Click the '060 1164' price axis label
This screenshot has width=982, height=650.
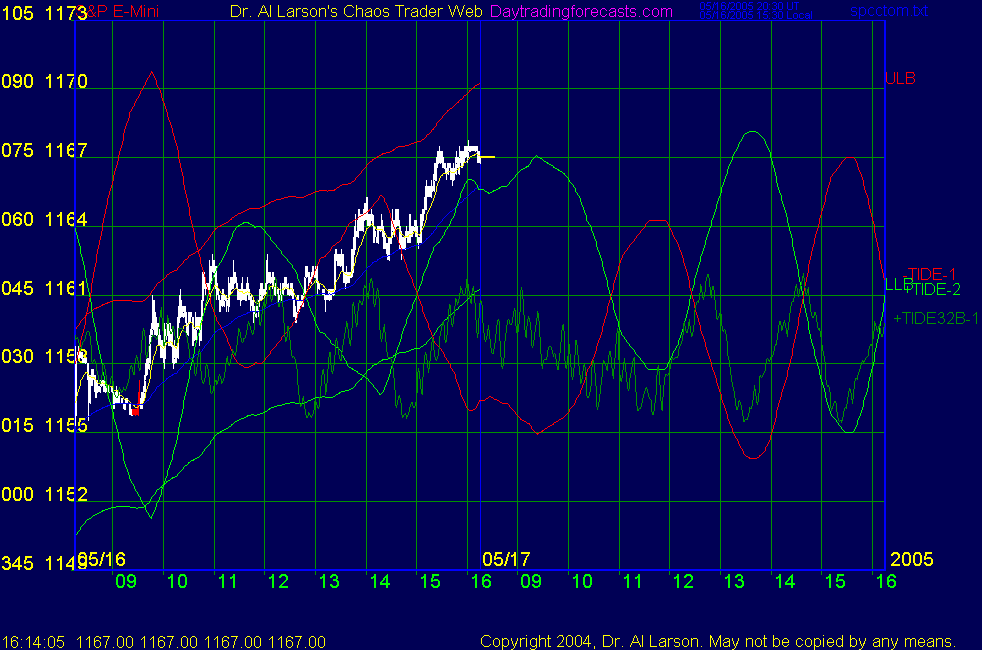[x=44, y=219]
